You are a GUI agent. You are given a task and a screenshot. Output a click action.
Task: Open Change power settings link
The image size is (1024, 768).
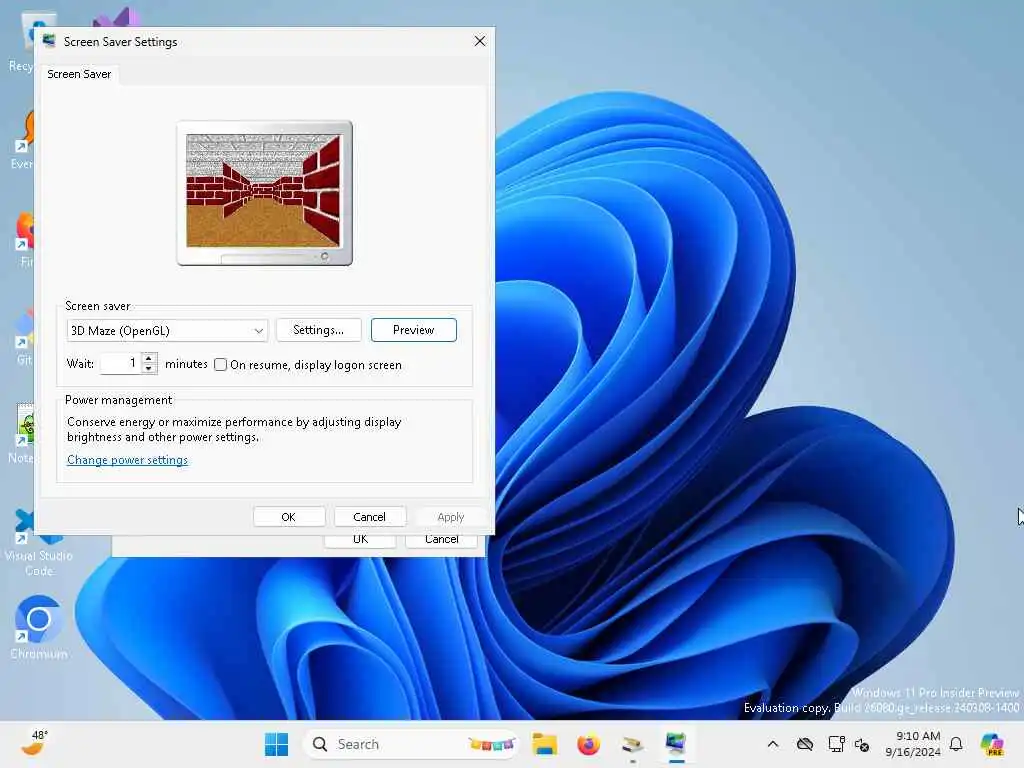click(127, 460)
